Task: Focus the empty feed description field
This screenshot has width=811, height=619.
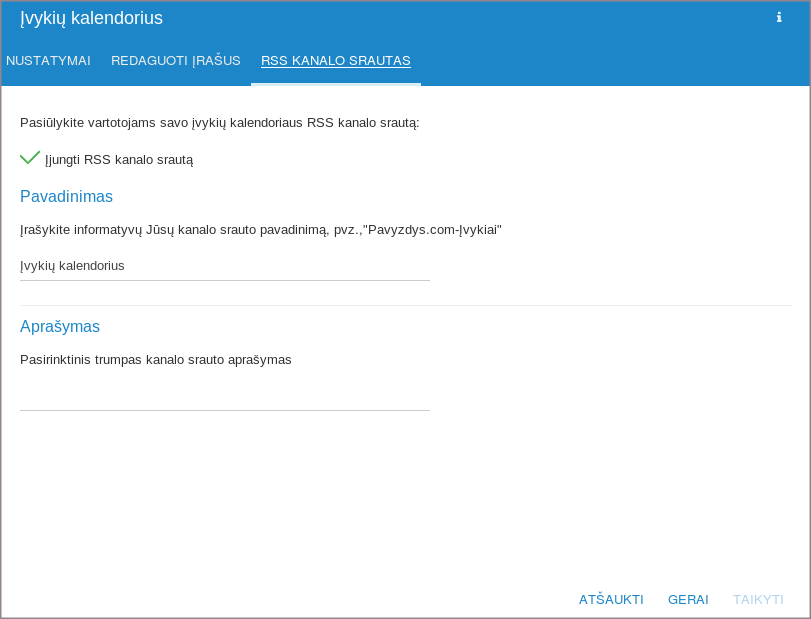Action: [225, 396]
